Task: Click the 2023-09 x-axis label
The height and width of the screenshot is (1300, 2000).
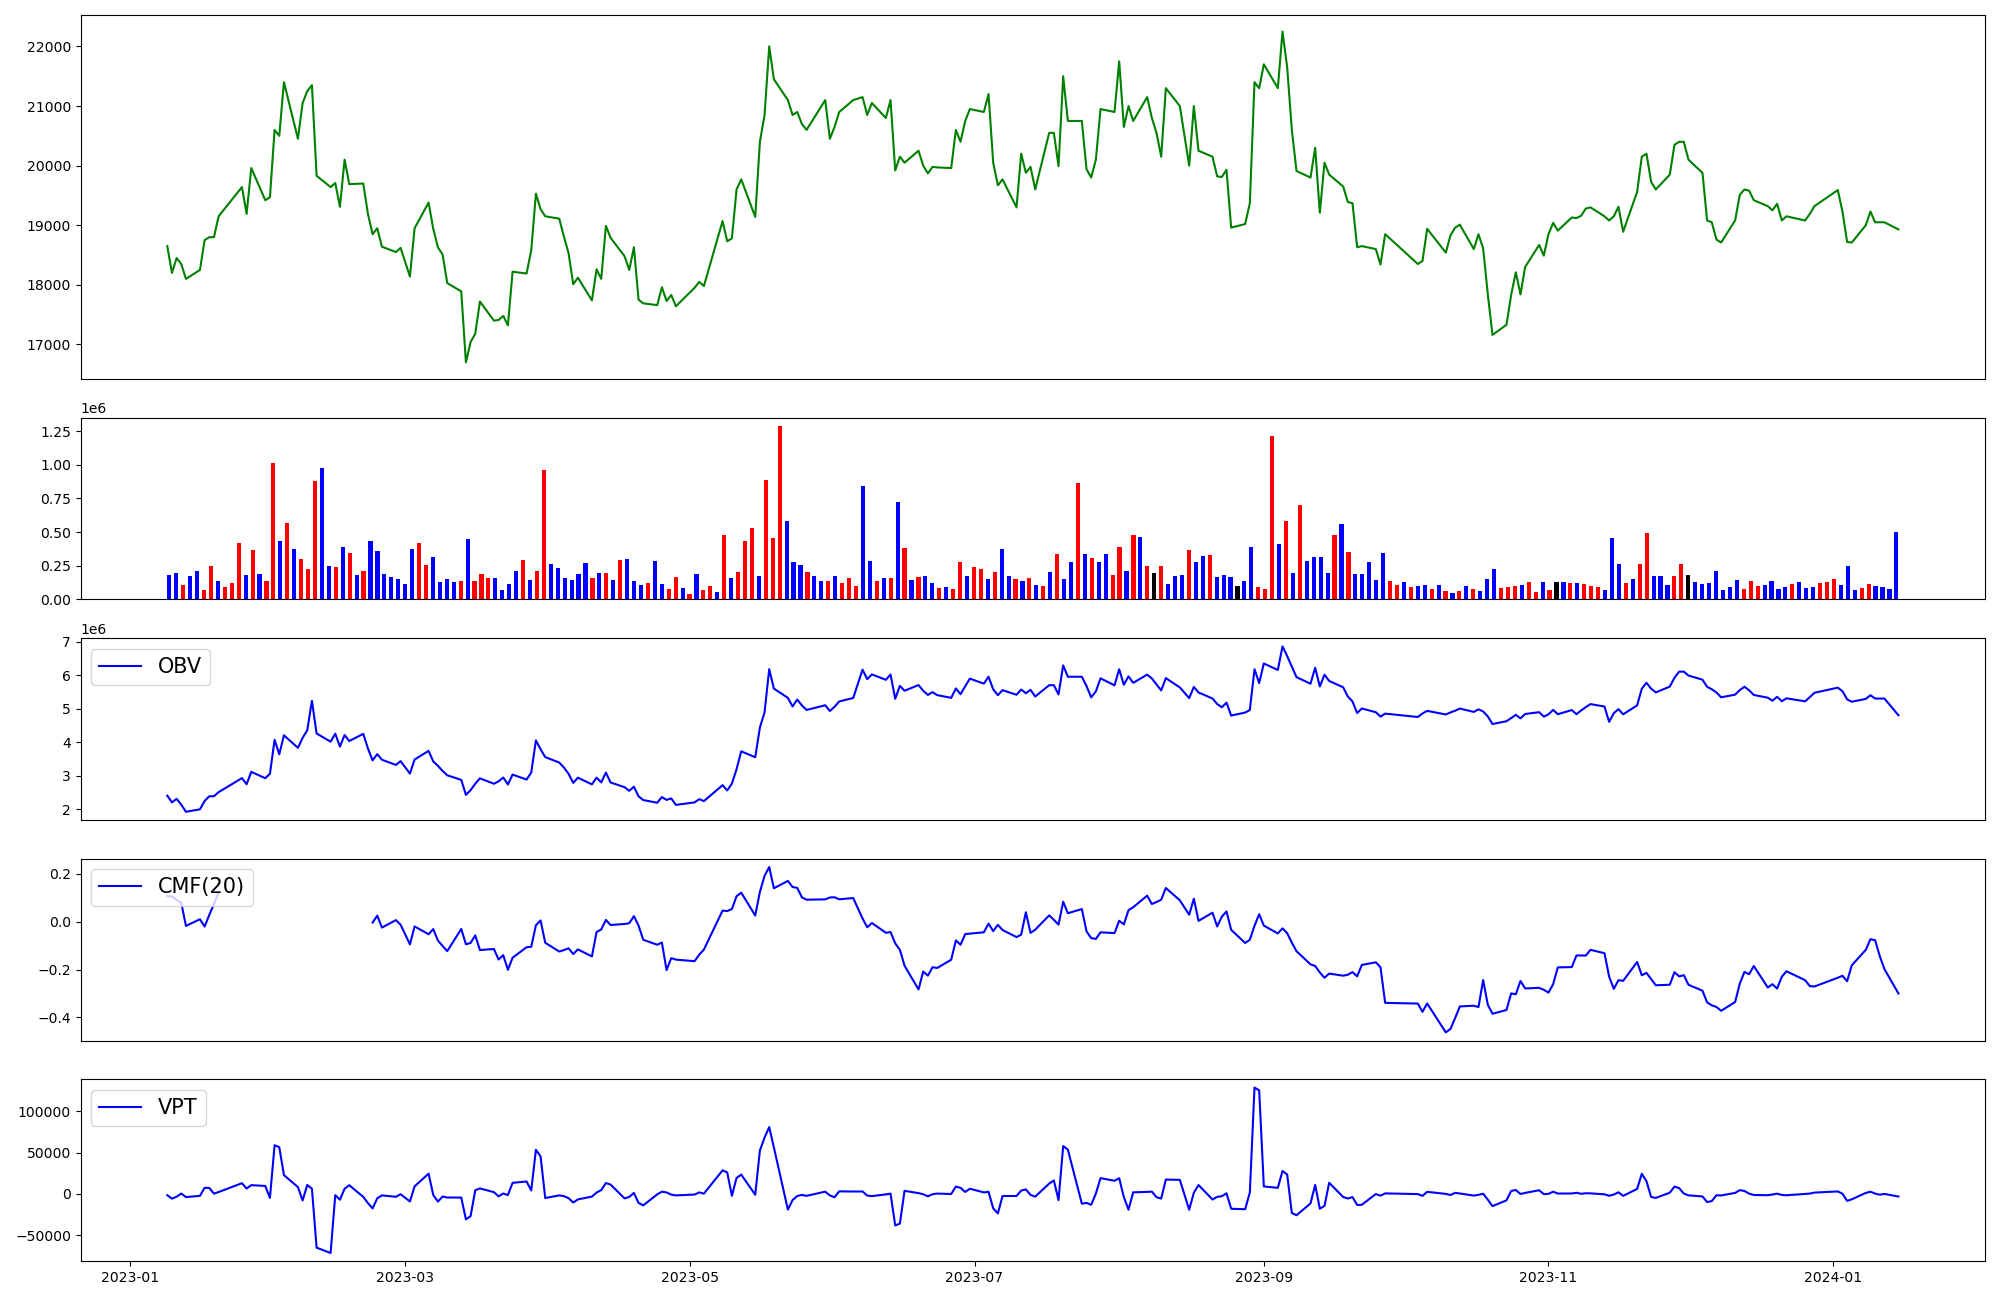Action: tap(1264, 1277)
